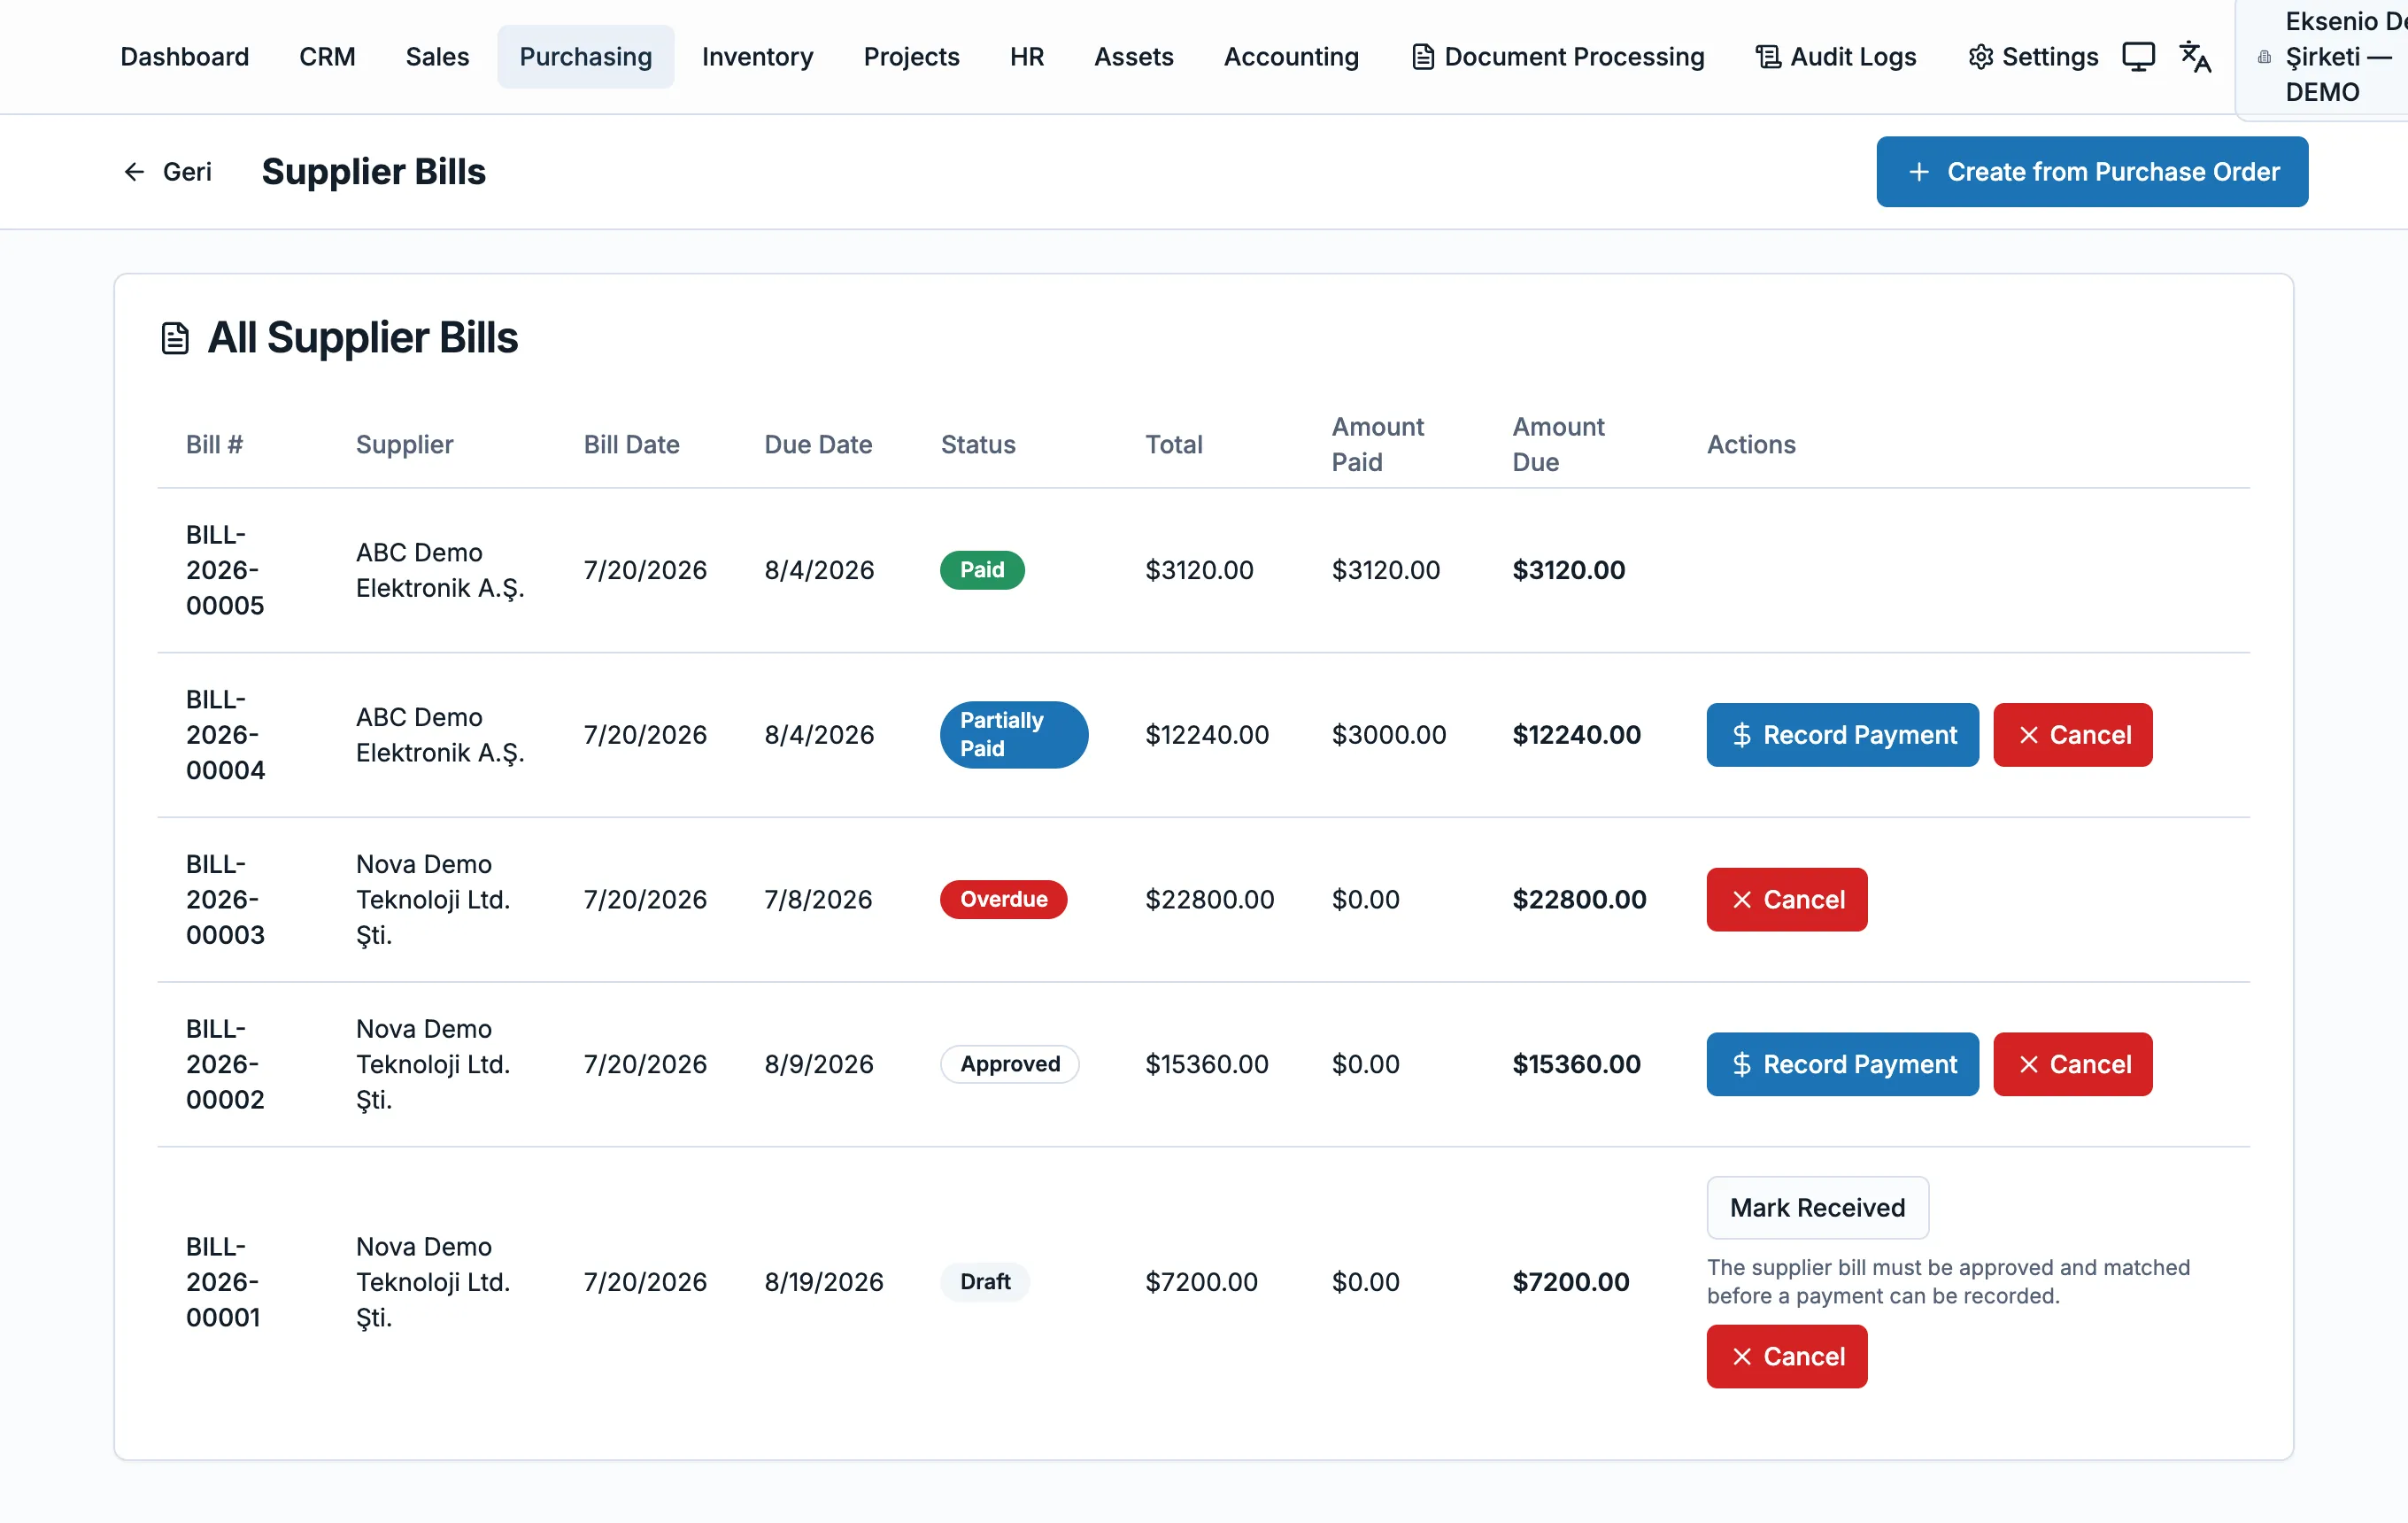Click the Overdue status badge

(1003, 900)
